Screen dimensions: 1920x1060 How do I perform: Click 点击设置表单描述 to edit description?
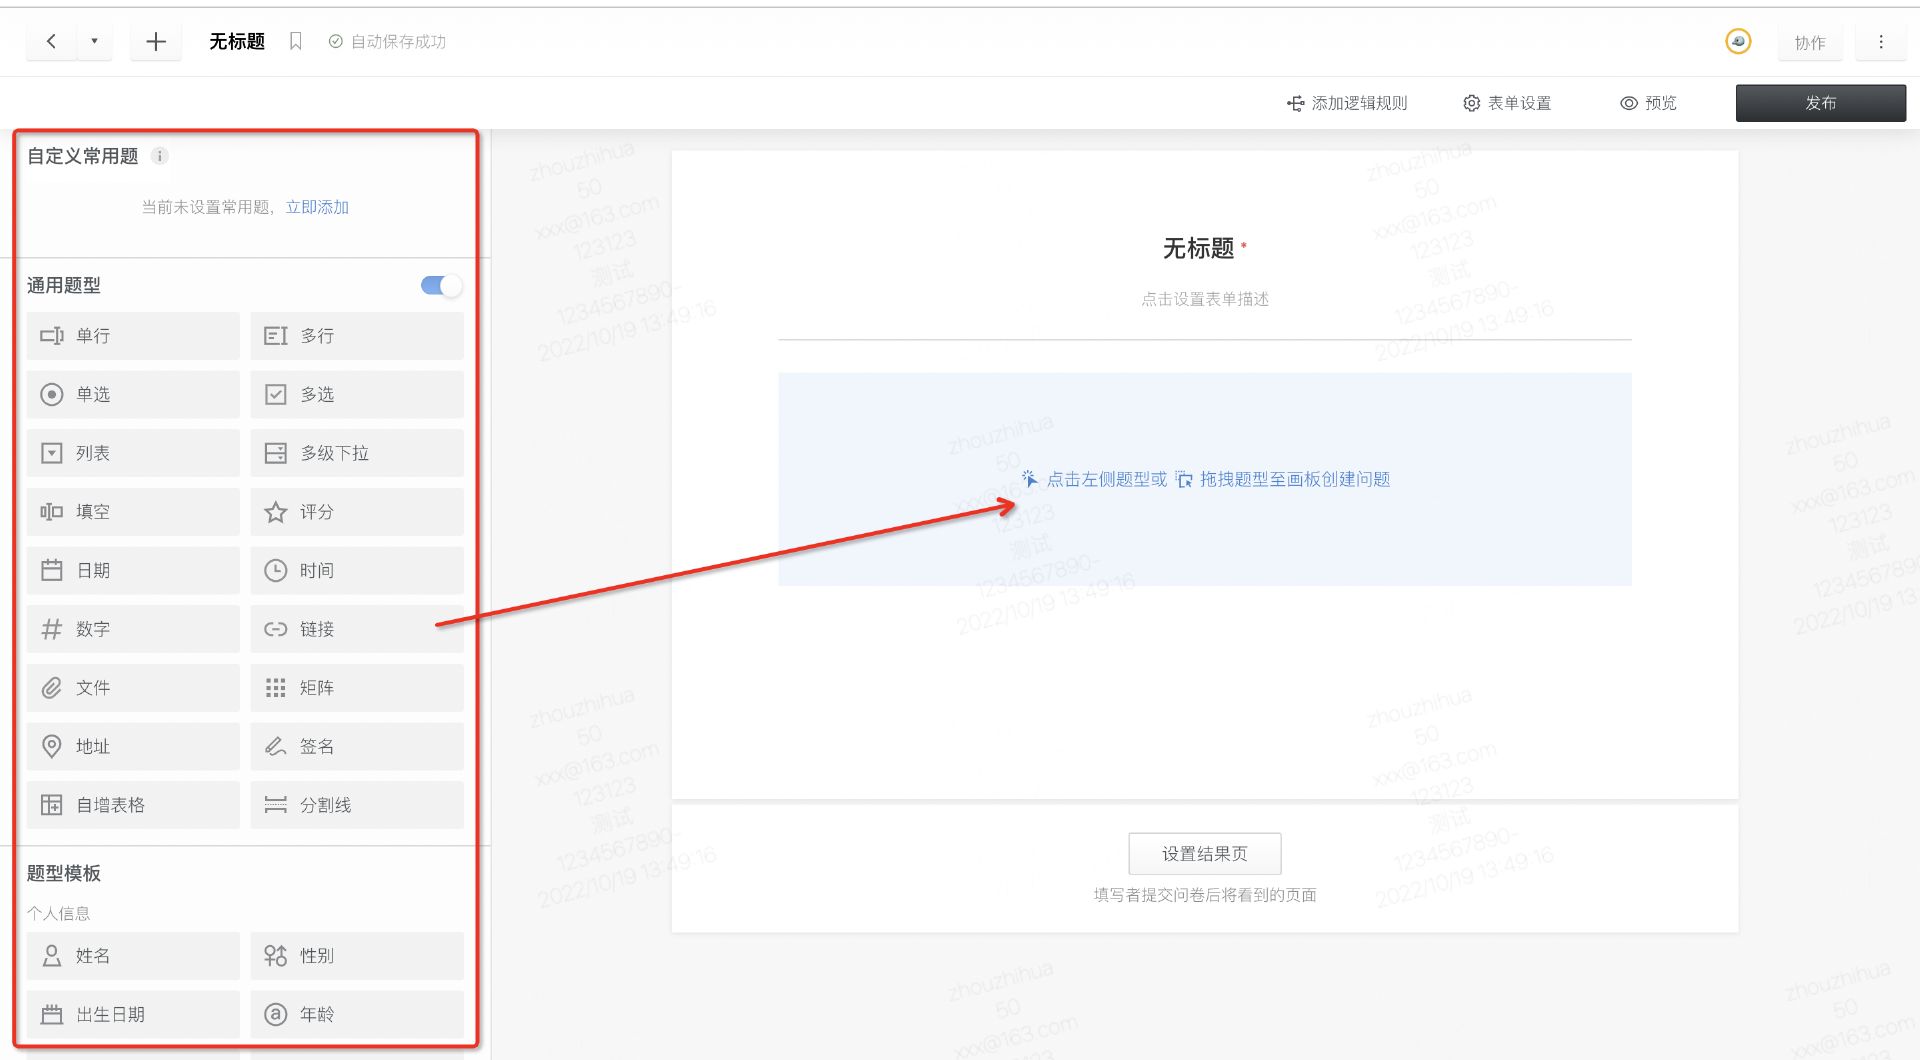point(1205,299)
